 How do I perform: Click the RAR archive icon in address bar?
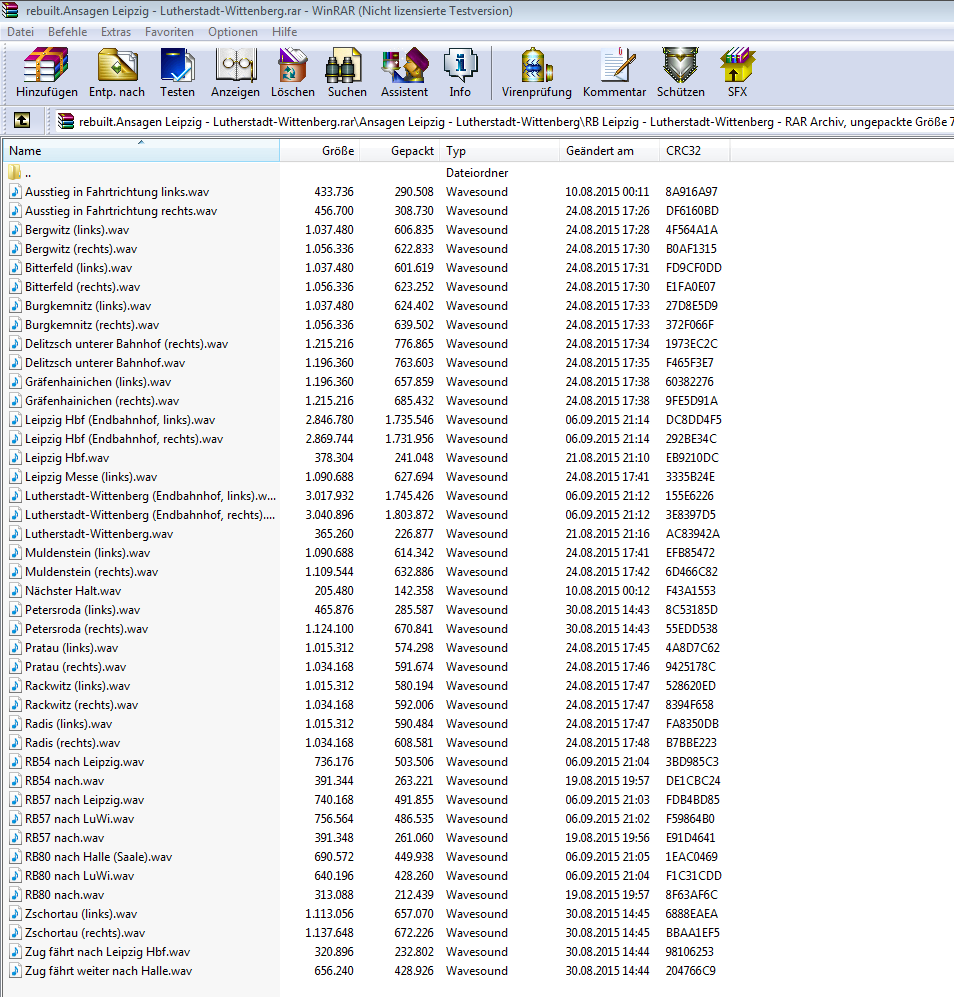(x=66, y=121)
